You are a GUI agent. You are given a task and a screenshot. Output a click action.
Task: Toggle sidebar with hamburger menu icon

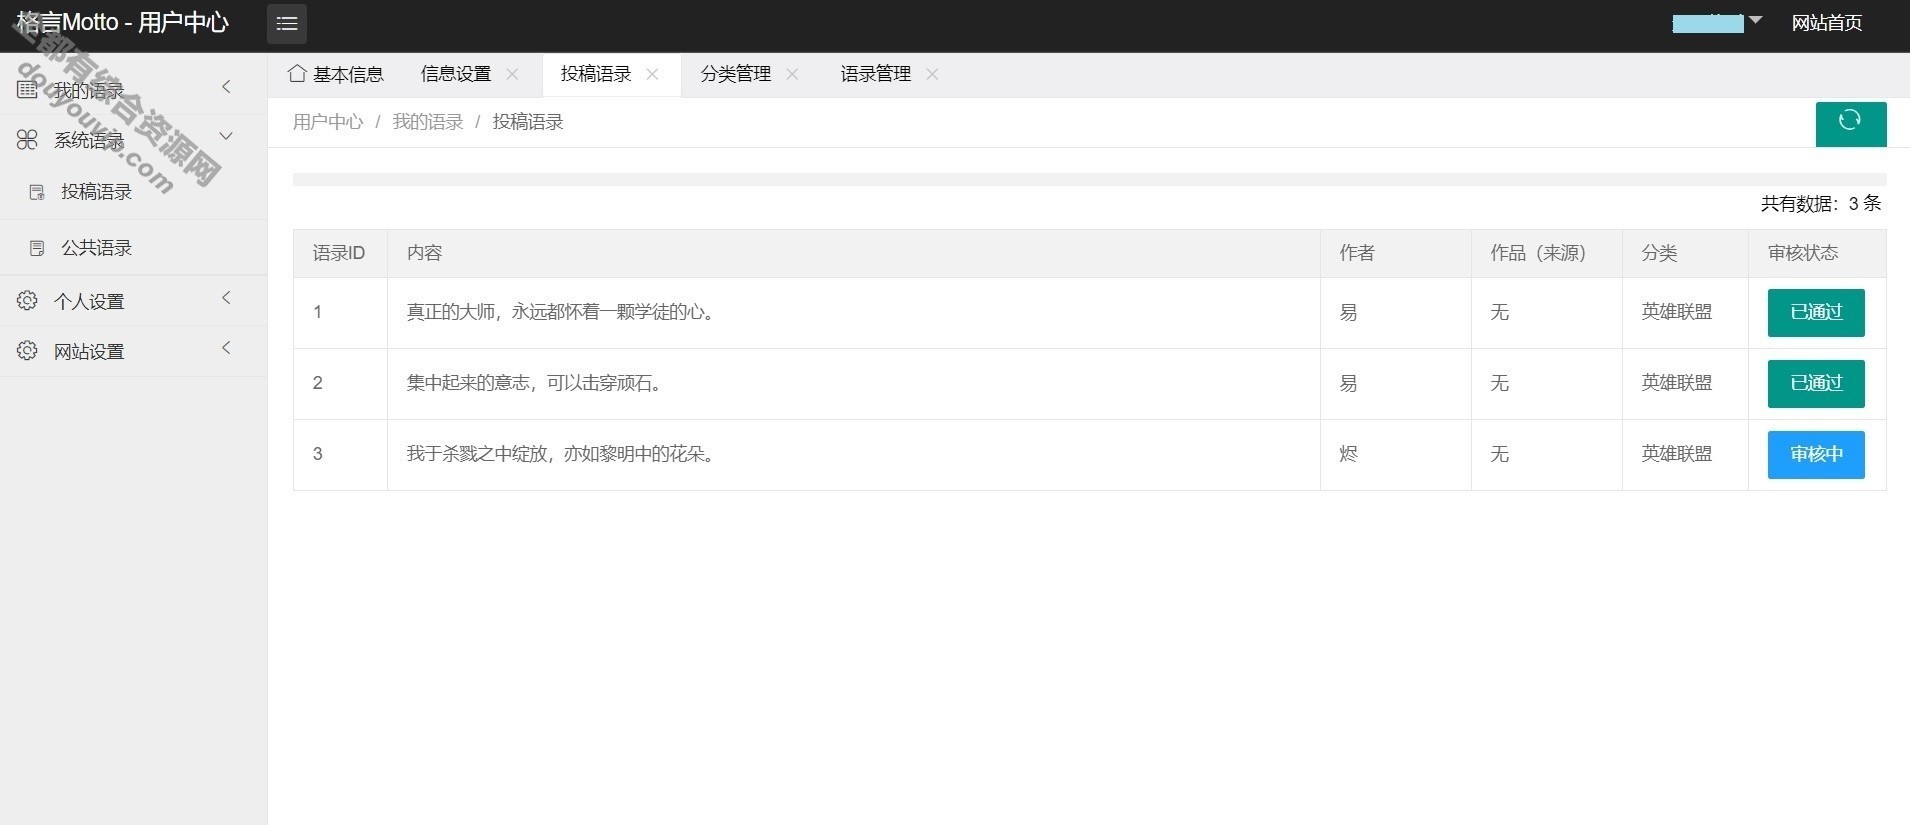coord(287,24)
